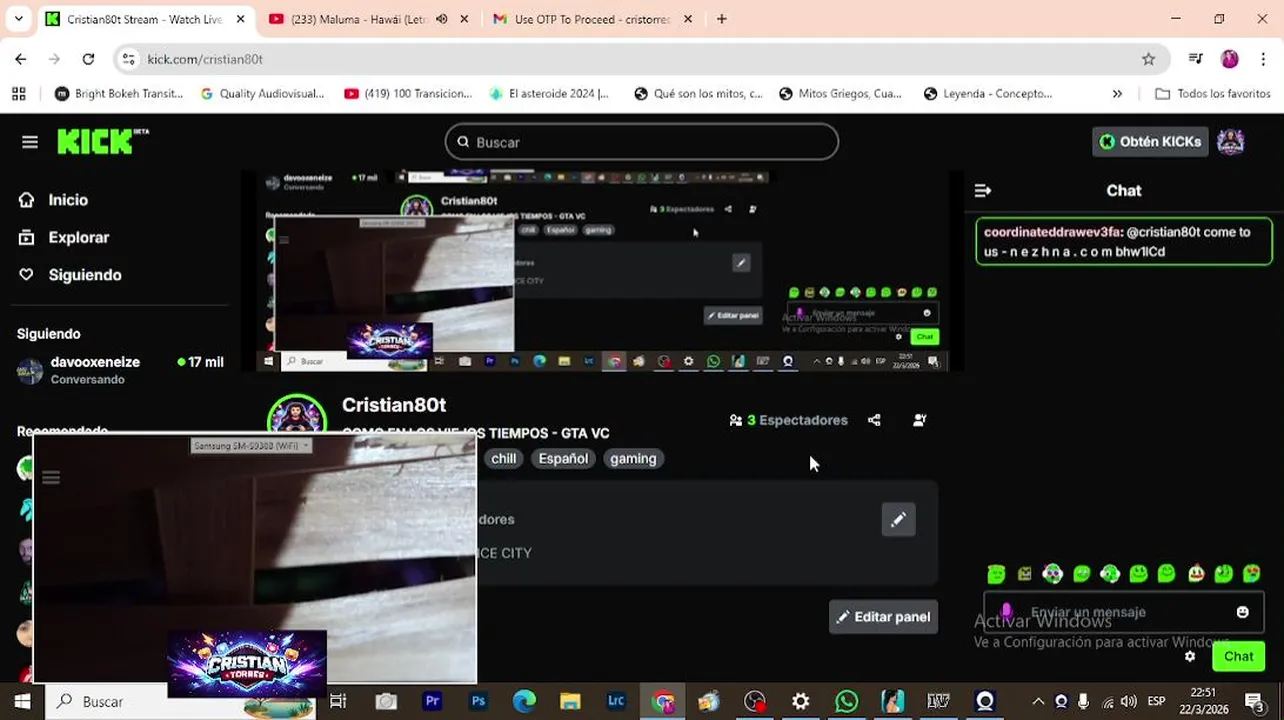The image size is (1284, 720).
Task: Close the Use OTP To Proceed tab
Action: (687, 19)
